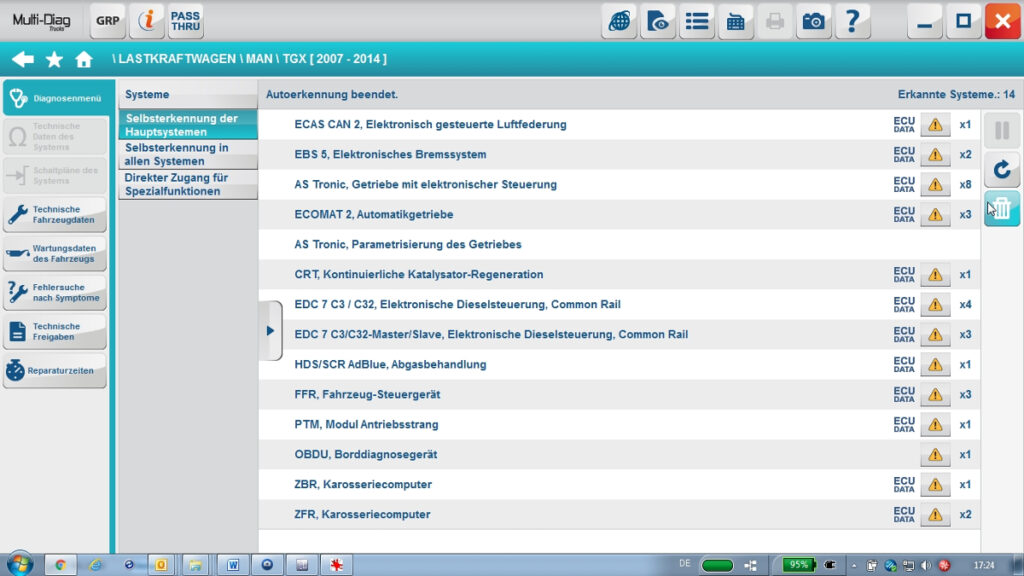The image size is (1024, 576).
Task: Click the Reparaturzeiten sidebar button
Action: [x=55, y=370]
